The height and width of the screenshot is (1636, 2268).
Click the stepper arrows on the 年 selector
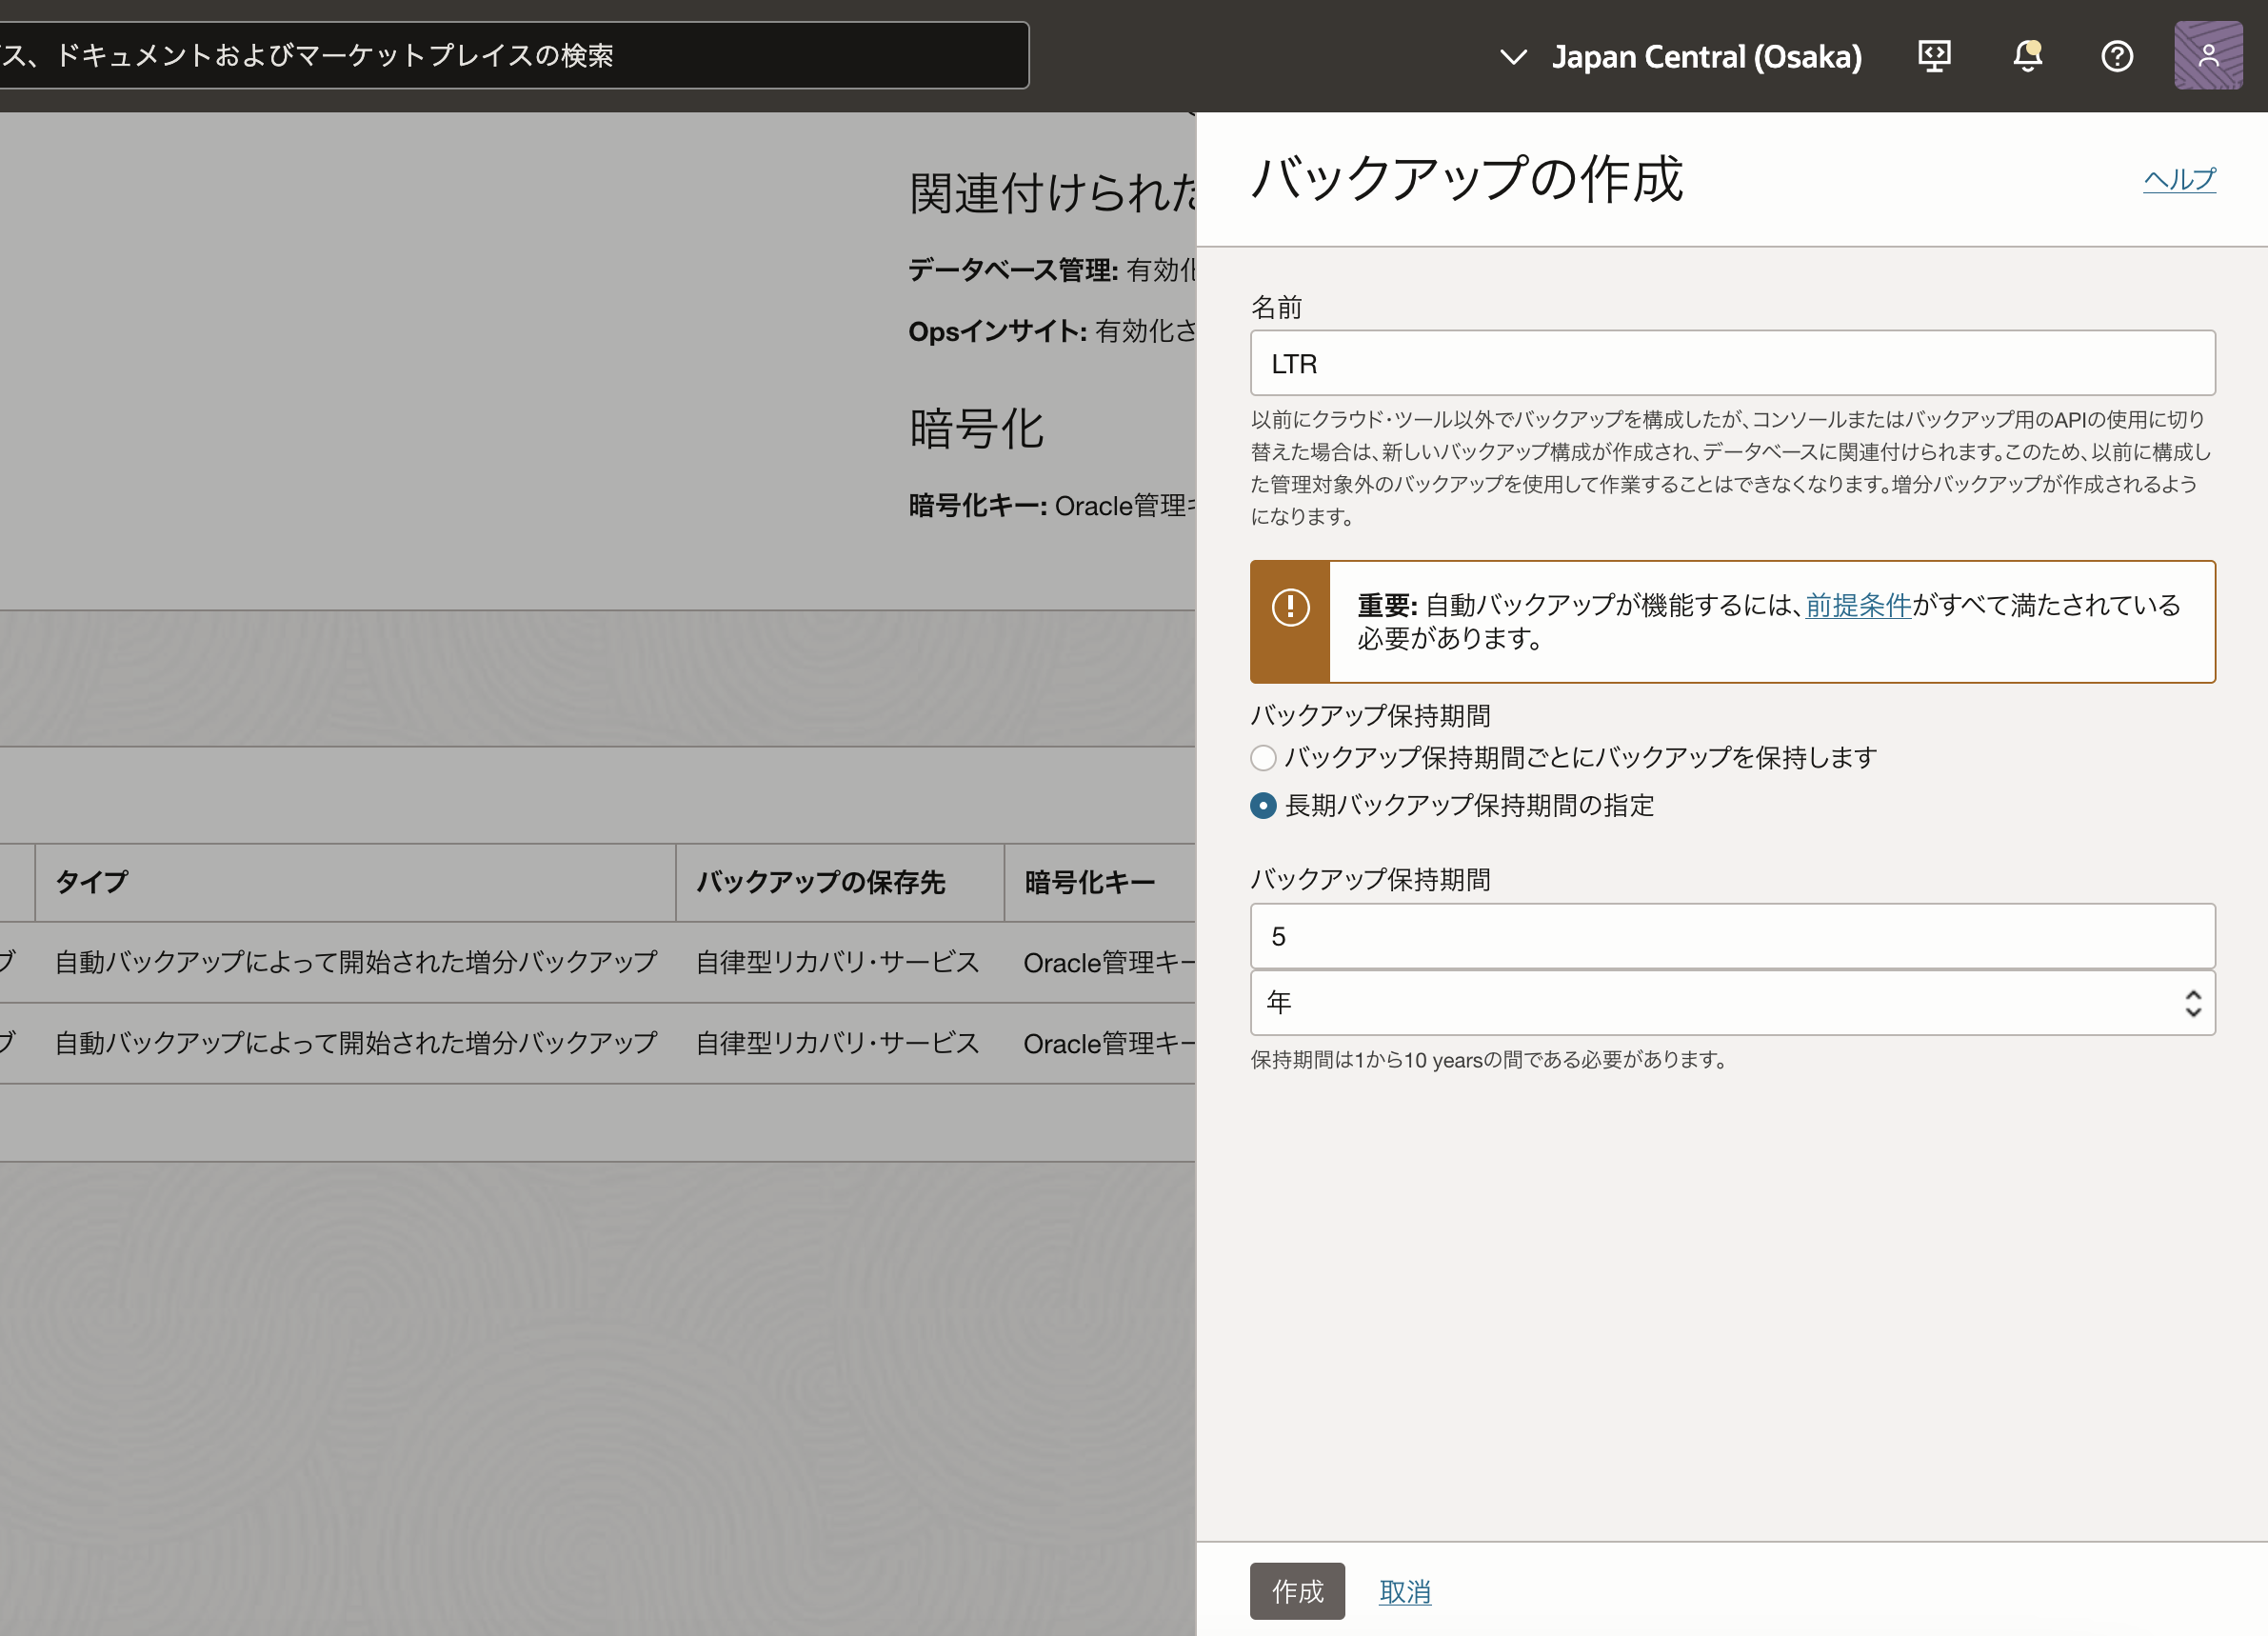tap(2193, 1003)
